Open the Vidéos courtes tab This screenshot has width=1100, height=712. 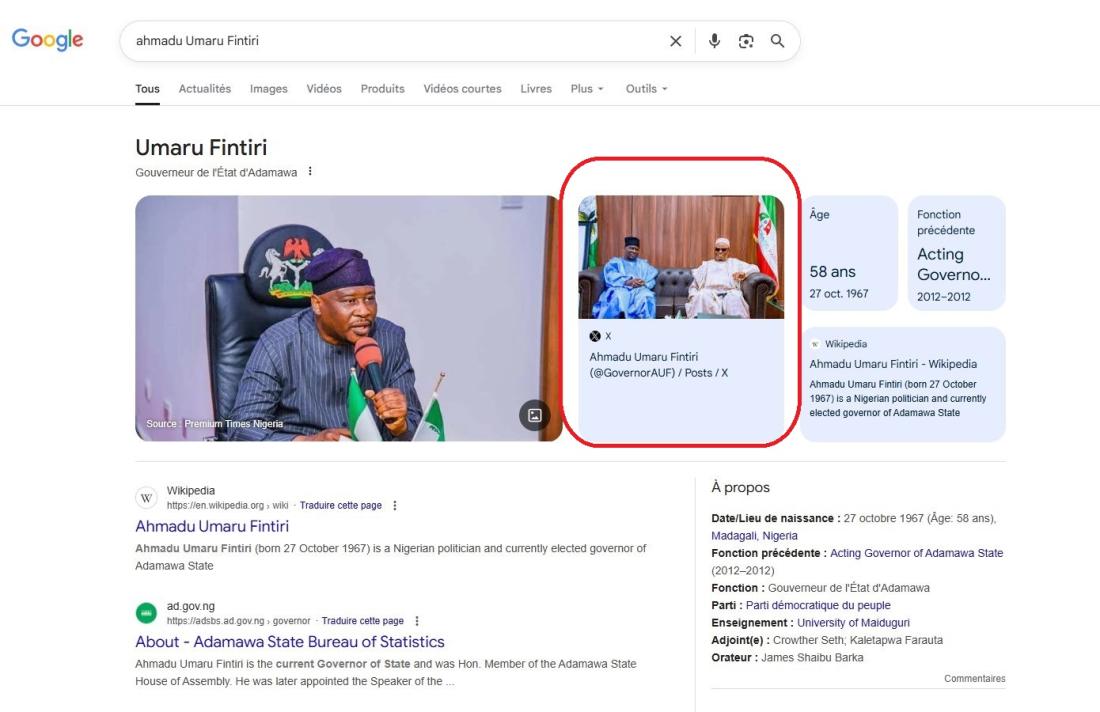[462, 89]
